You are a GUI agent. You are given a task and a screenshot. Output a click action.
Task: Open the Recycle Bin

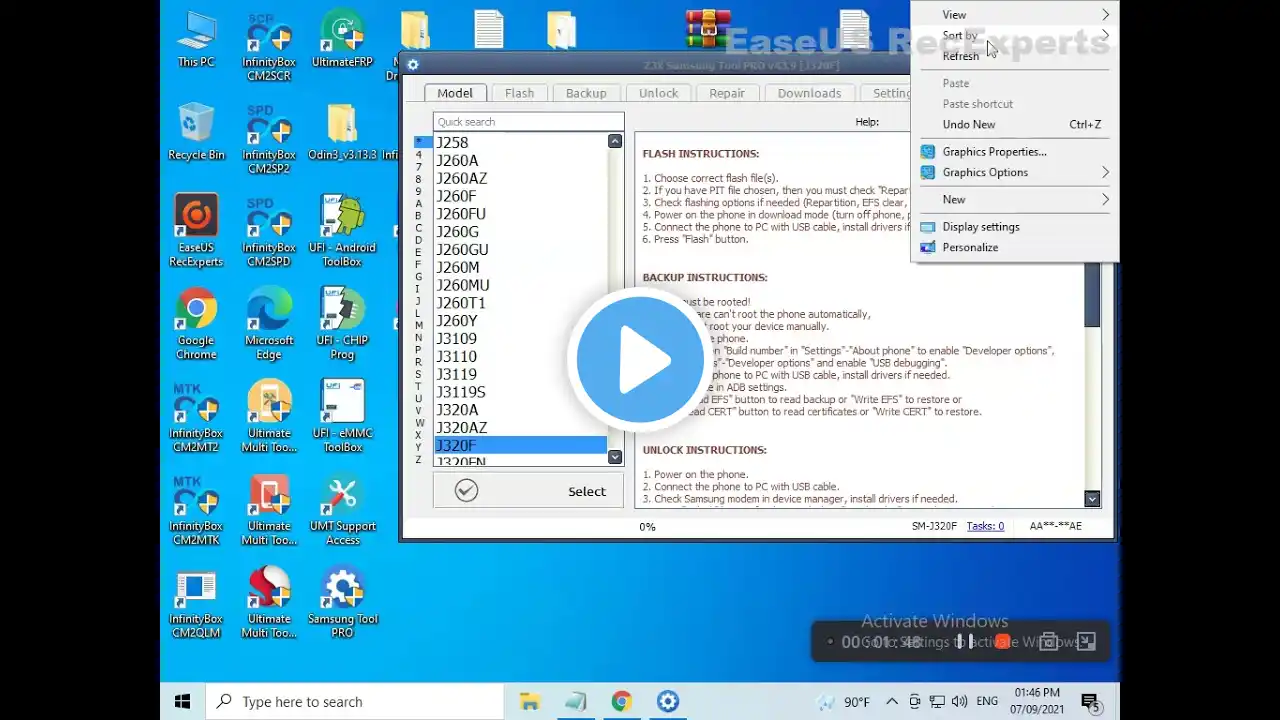196,133
